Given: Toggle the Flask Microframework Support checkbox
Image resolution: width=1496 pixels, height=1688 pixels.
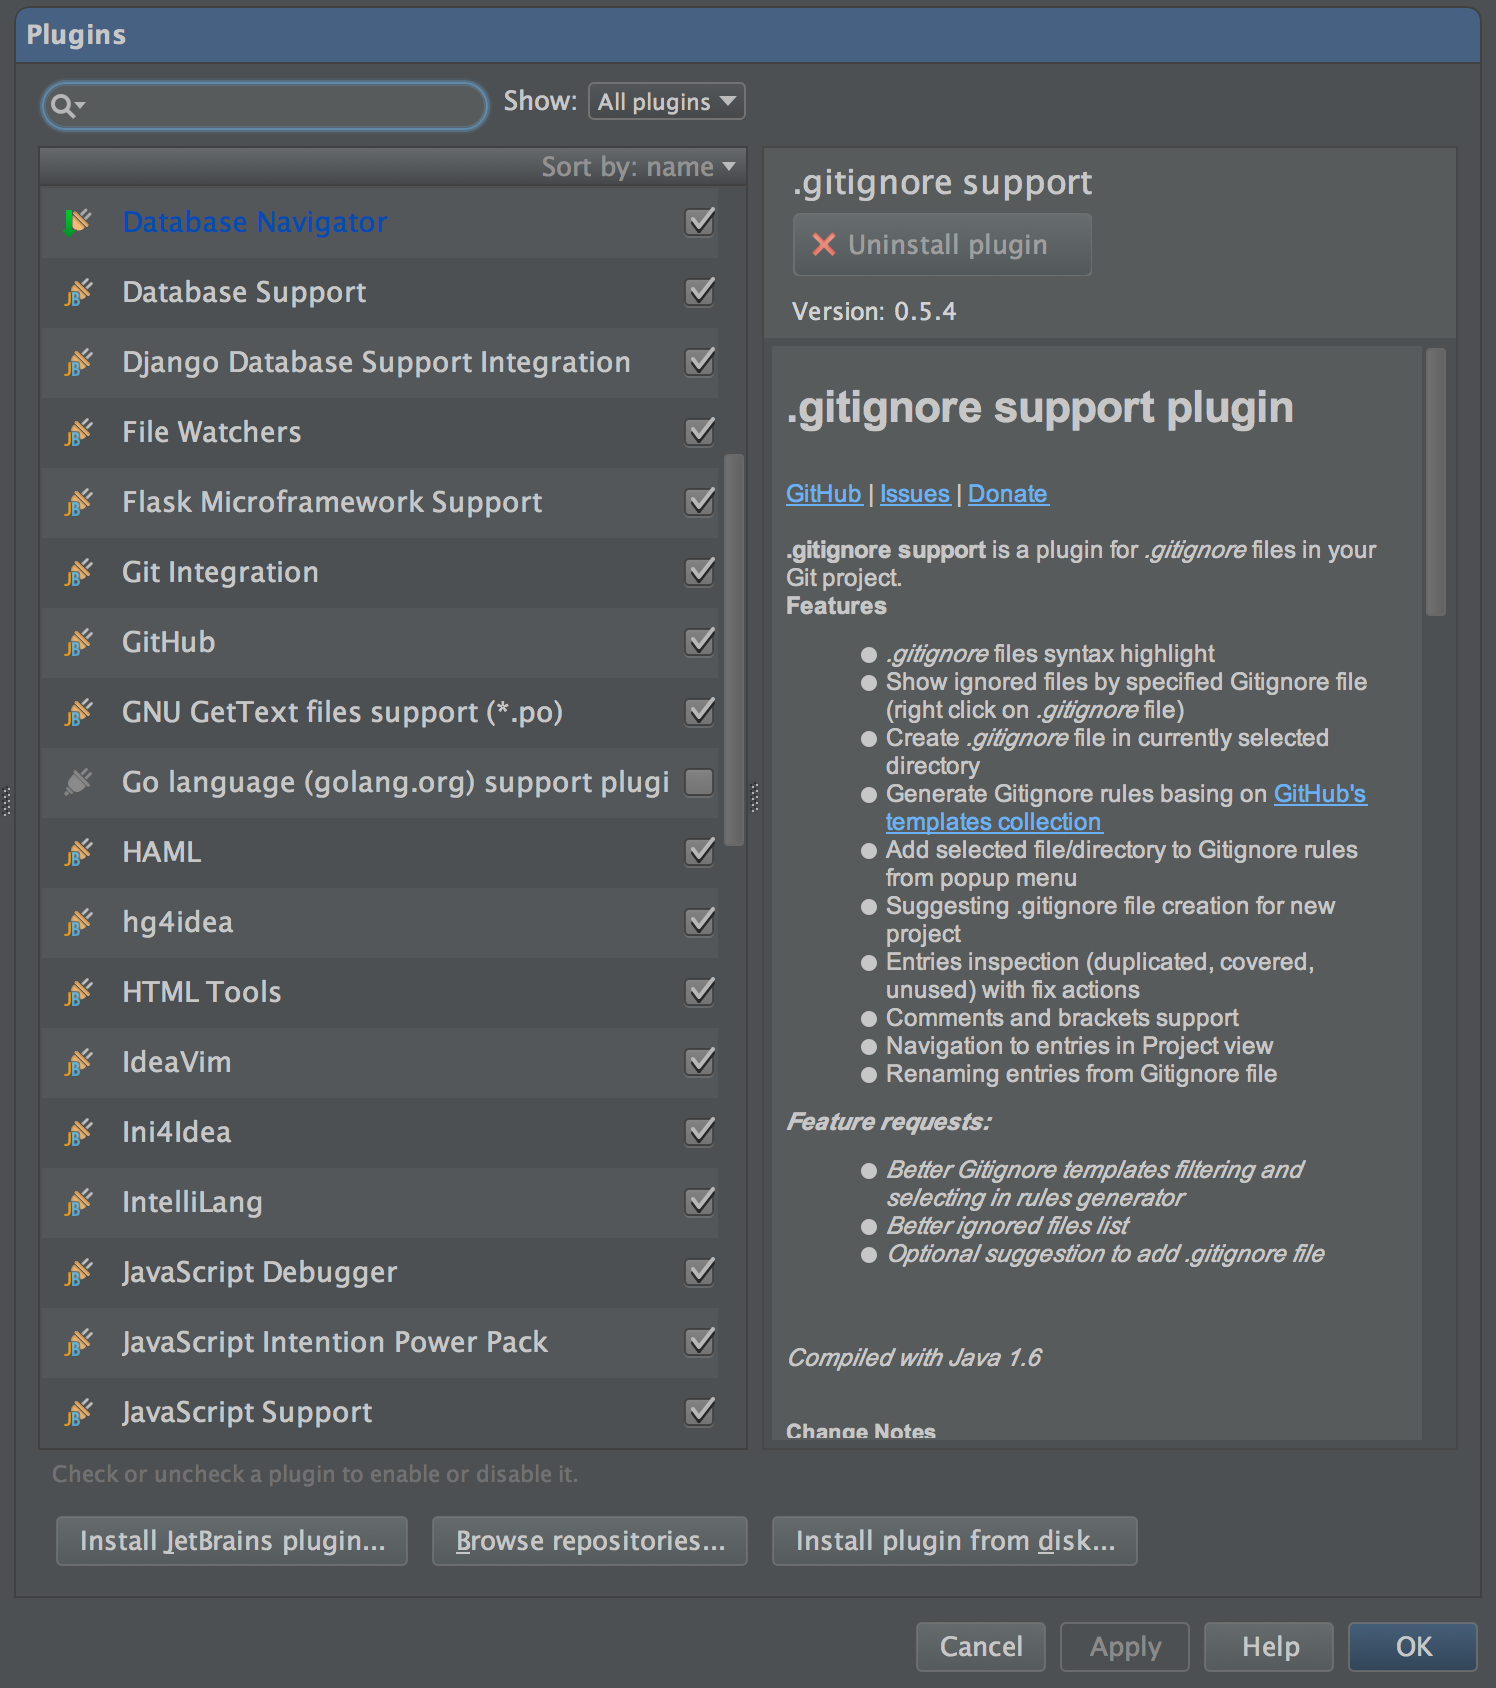Looking at the screenshot, I should pyautogui.click(x=700, y=501).
